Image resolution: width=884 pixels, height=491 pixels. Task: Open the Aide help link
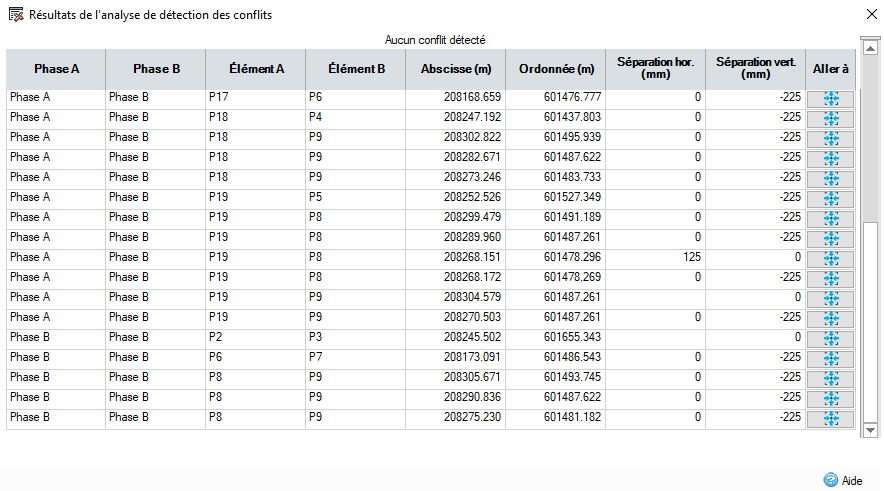click(x=843, y=480)
